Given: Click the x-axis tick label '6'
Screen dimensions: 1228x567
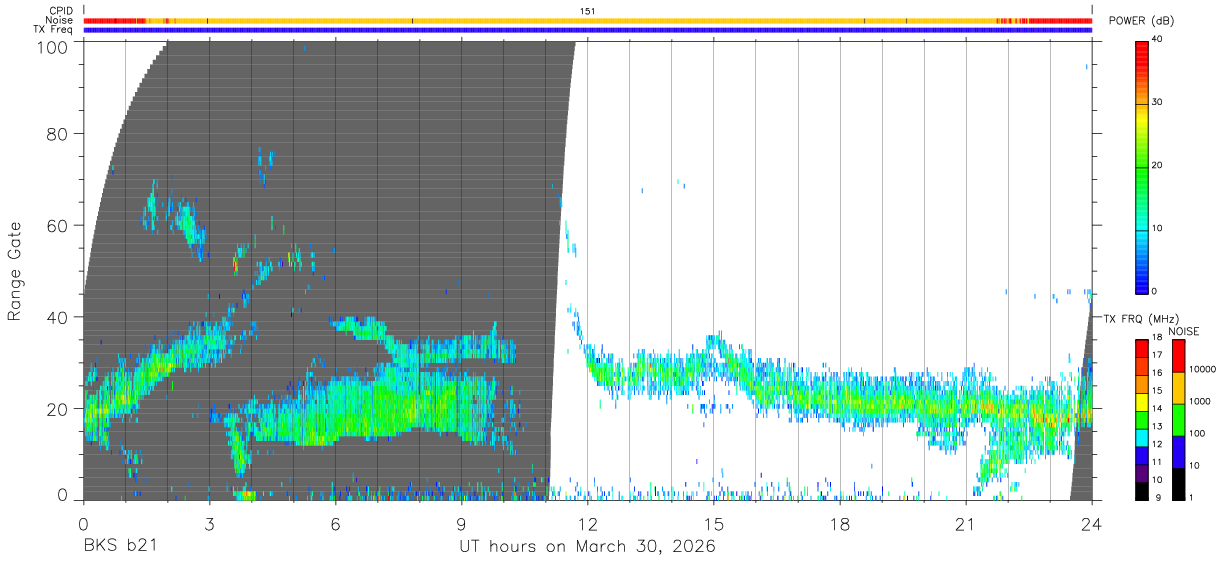Looking at the screenshot, I should 335,524.
